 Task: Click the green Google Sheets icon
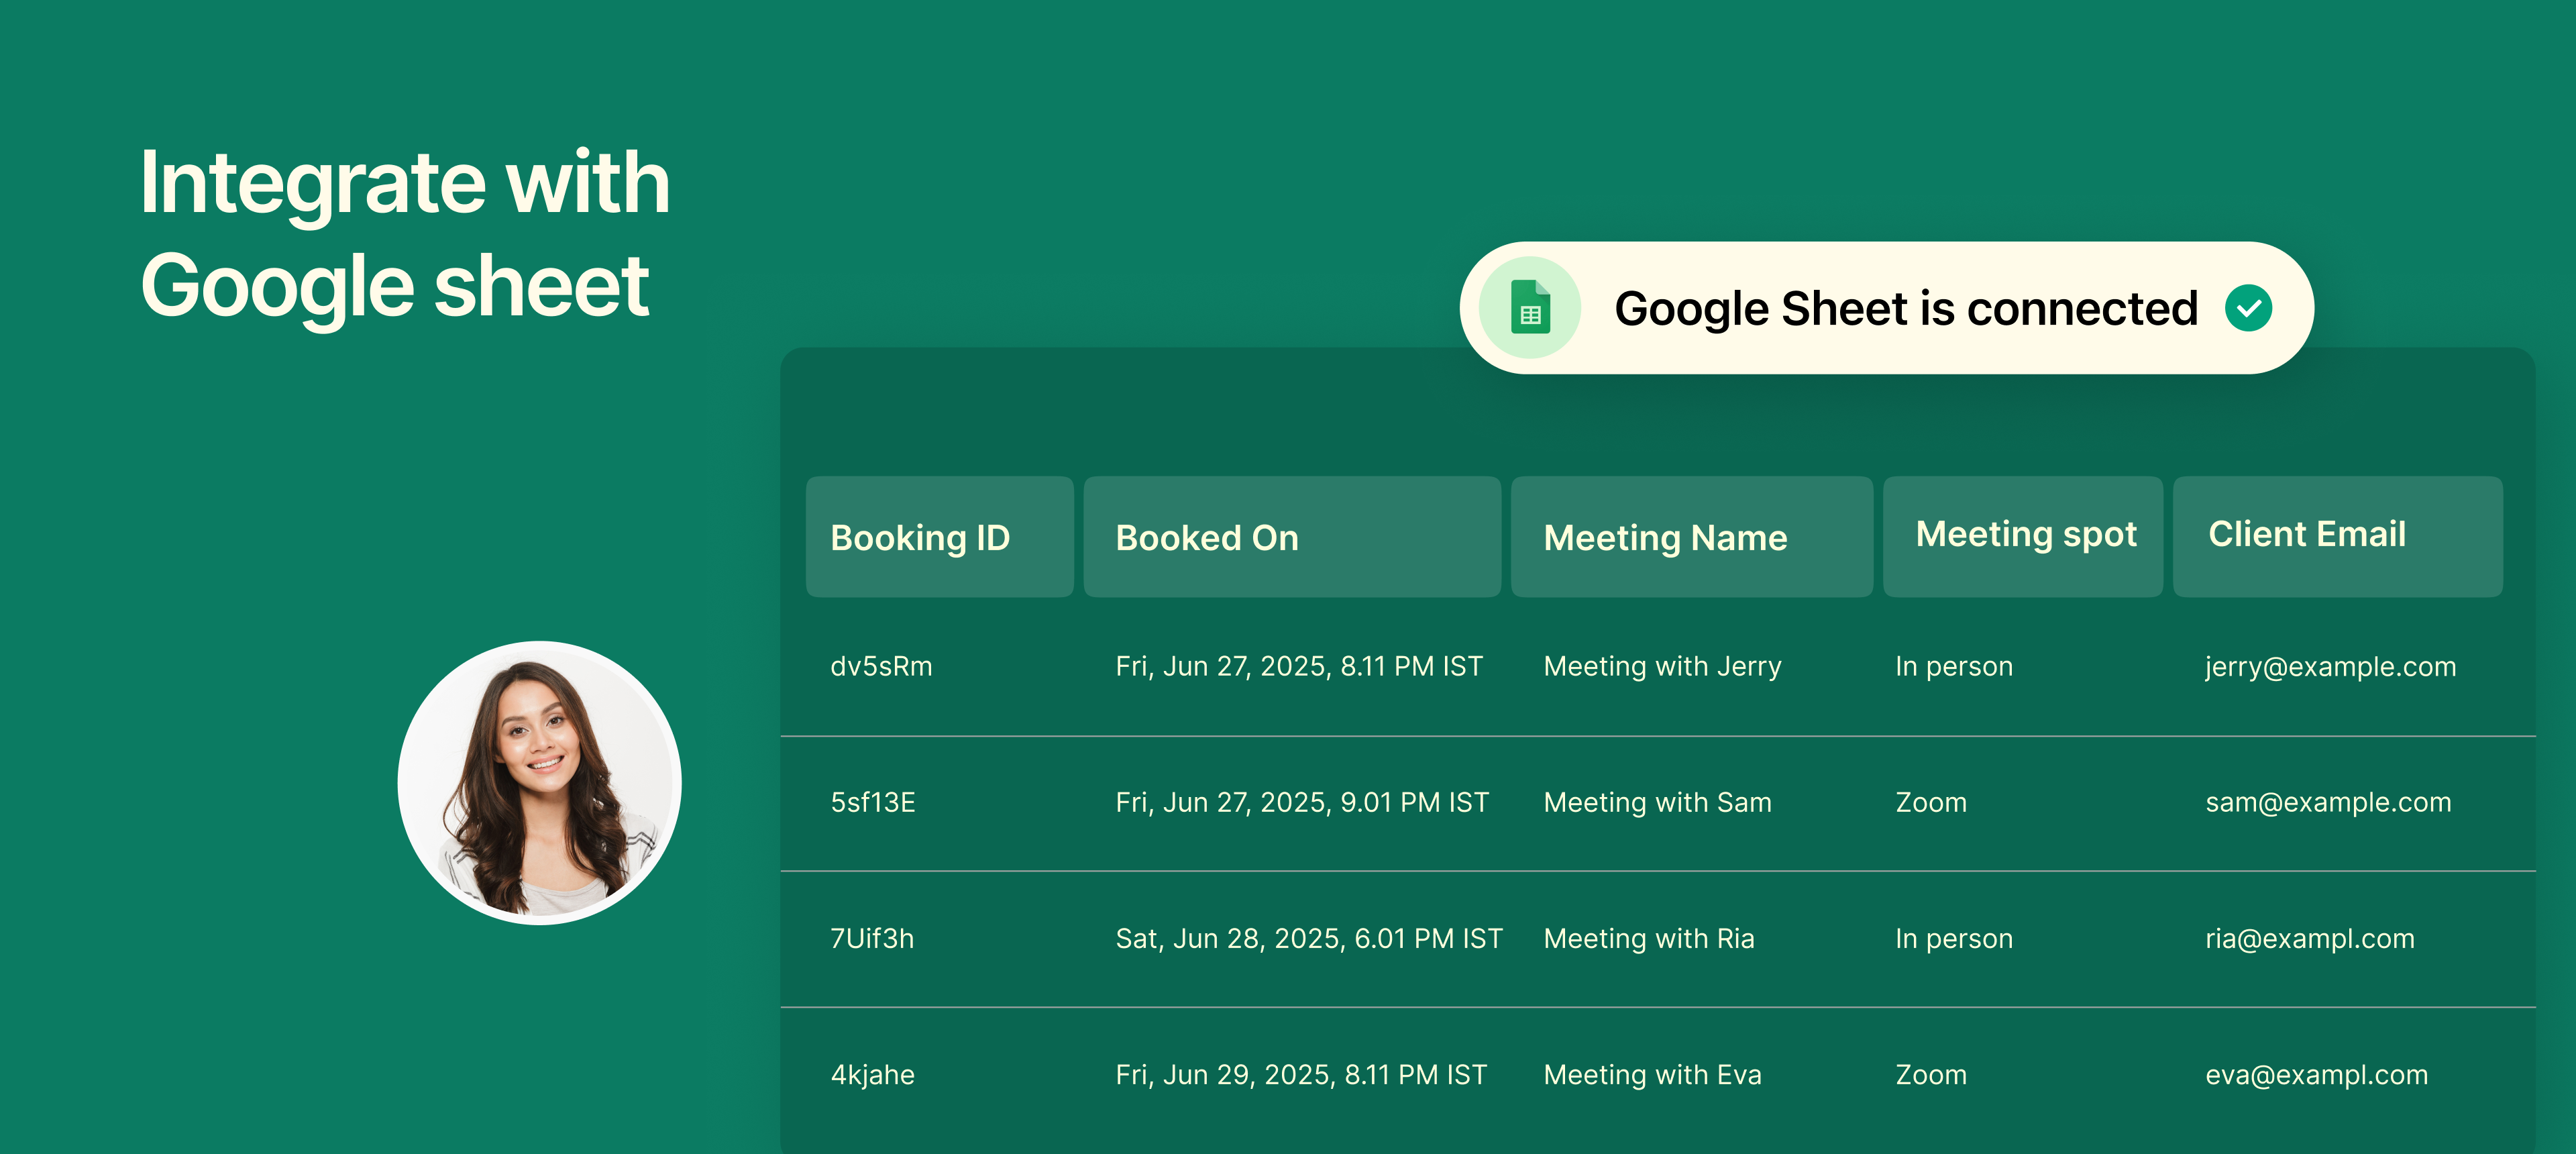tap(1530, 307)
